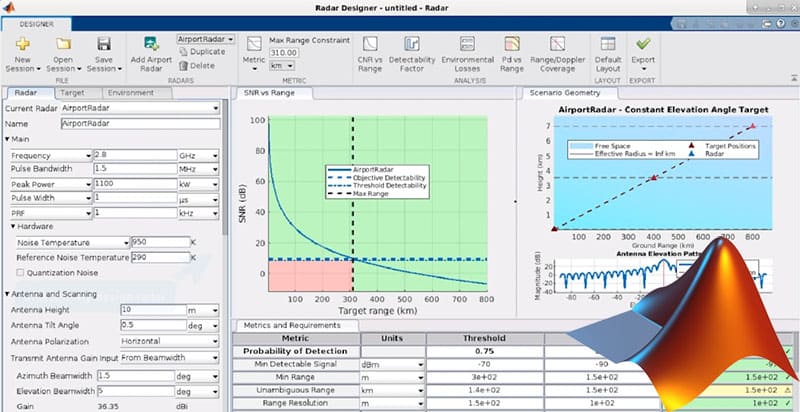Select the DESIGNER ribbon tab
Image resolution: width=800 pixels, height=412 pixels.
[x=36, y=24]
